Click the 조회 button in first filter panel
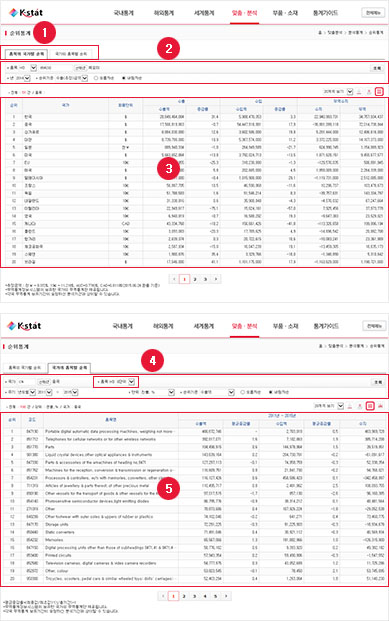The height and width of the screenshot is (621, 389). point(377,68)
